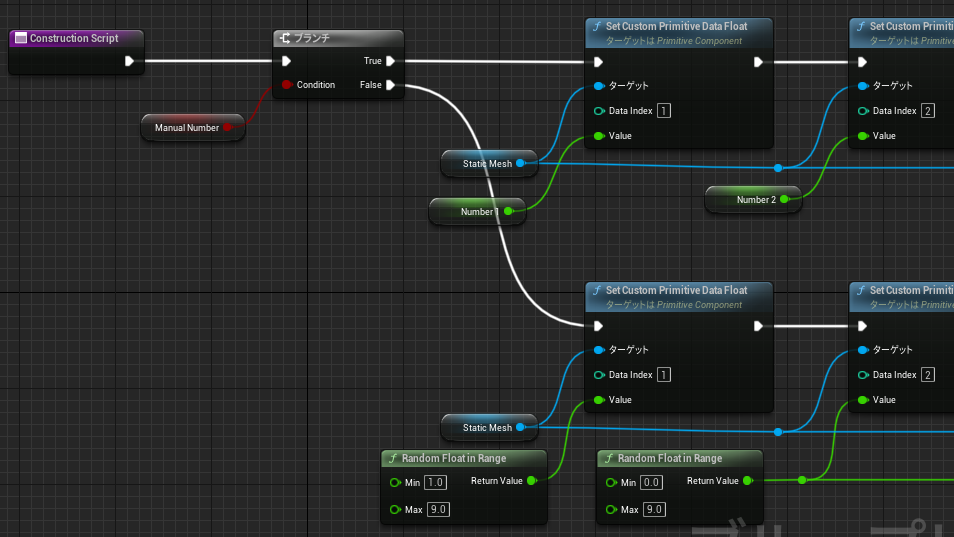The image size is (954, 537).
Task: Click function icon on Random Float with Min 0.0
Action: pos(608,458)
